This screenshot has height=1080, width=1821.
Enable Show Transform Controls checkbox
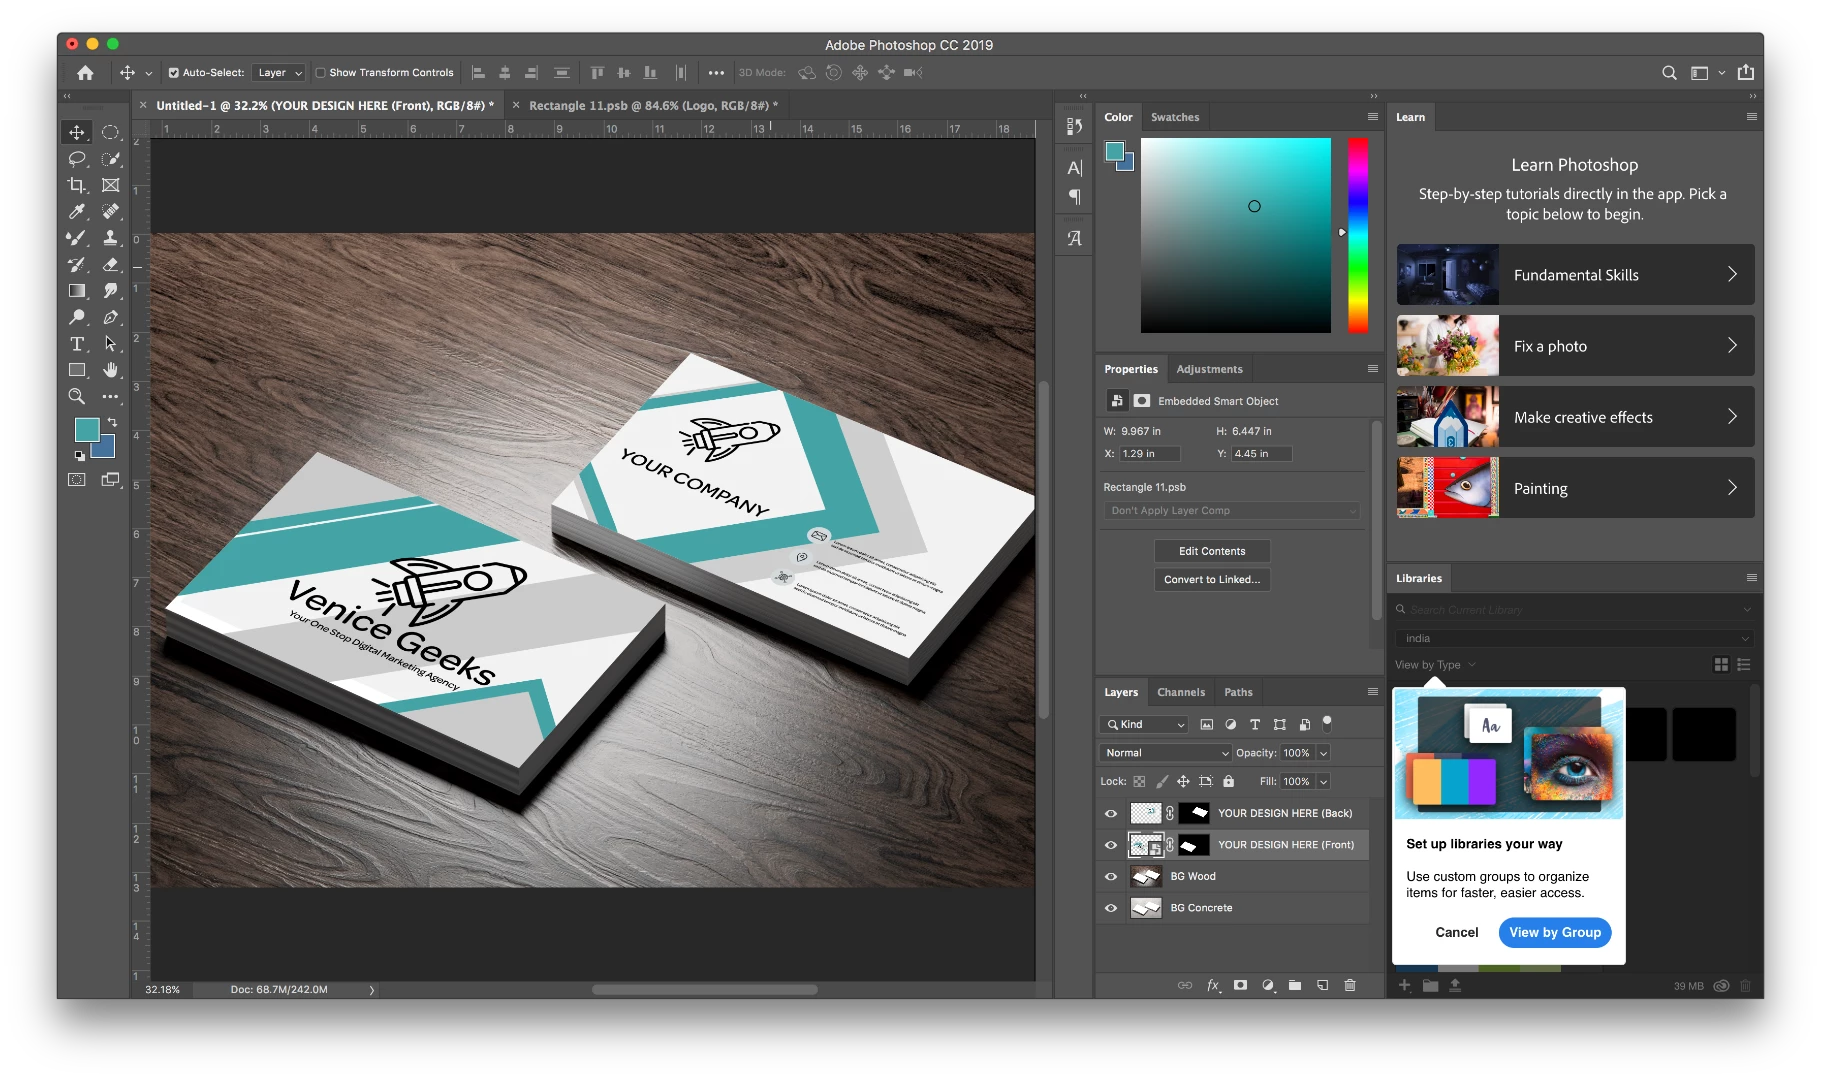click(321, 73)
